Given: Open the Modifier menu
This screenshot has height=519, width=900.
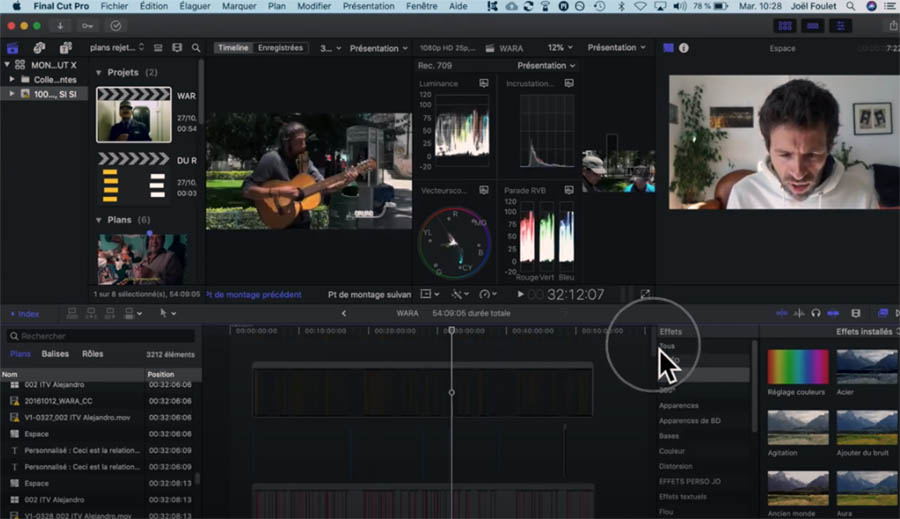Looking at the screenshot, I should pyautogui.click(x=314, y=6).
